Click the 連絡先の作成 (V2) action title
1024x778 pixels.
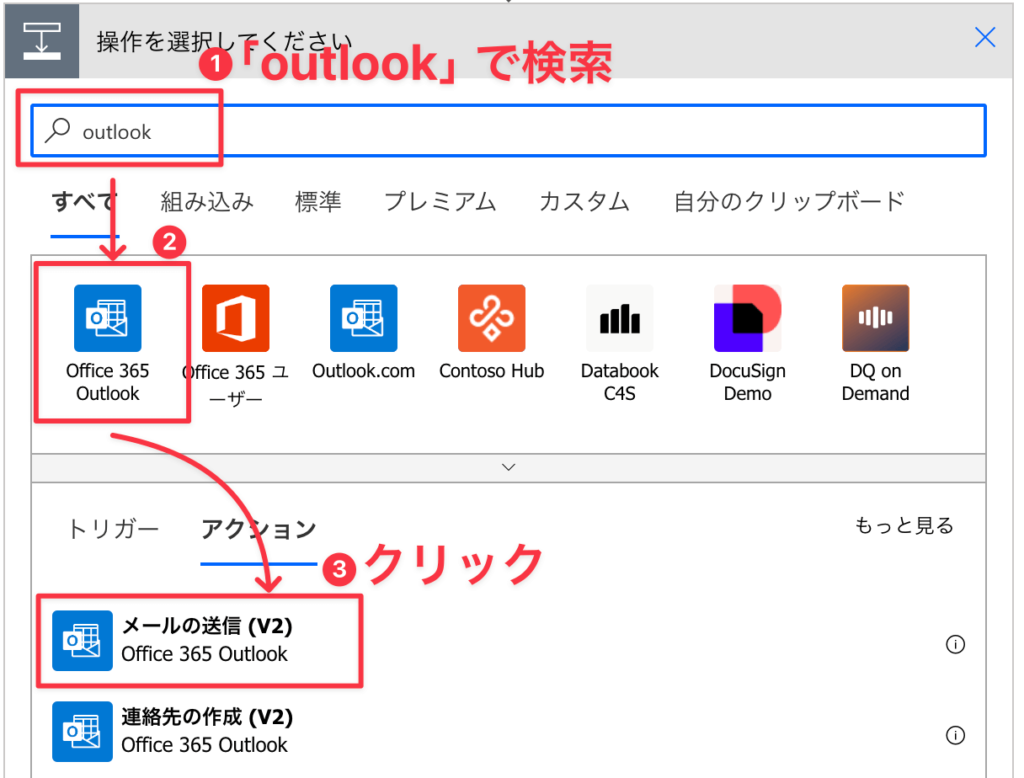(207, 717)
